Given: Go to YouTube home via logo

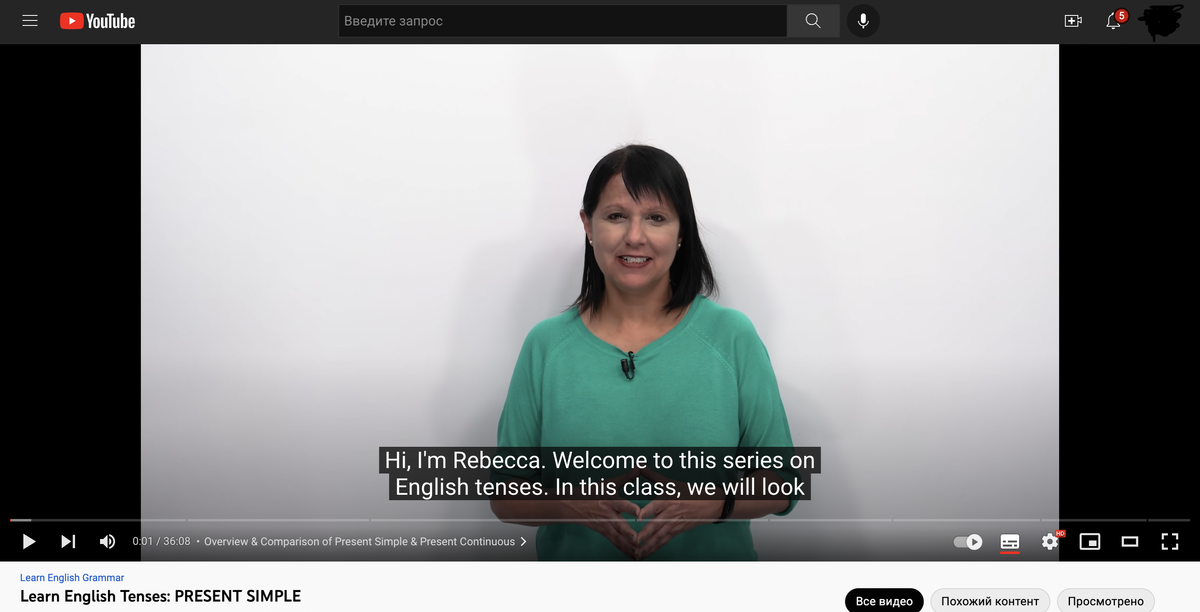Looking at the screenshot, I should pos(97,21).
